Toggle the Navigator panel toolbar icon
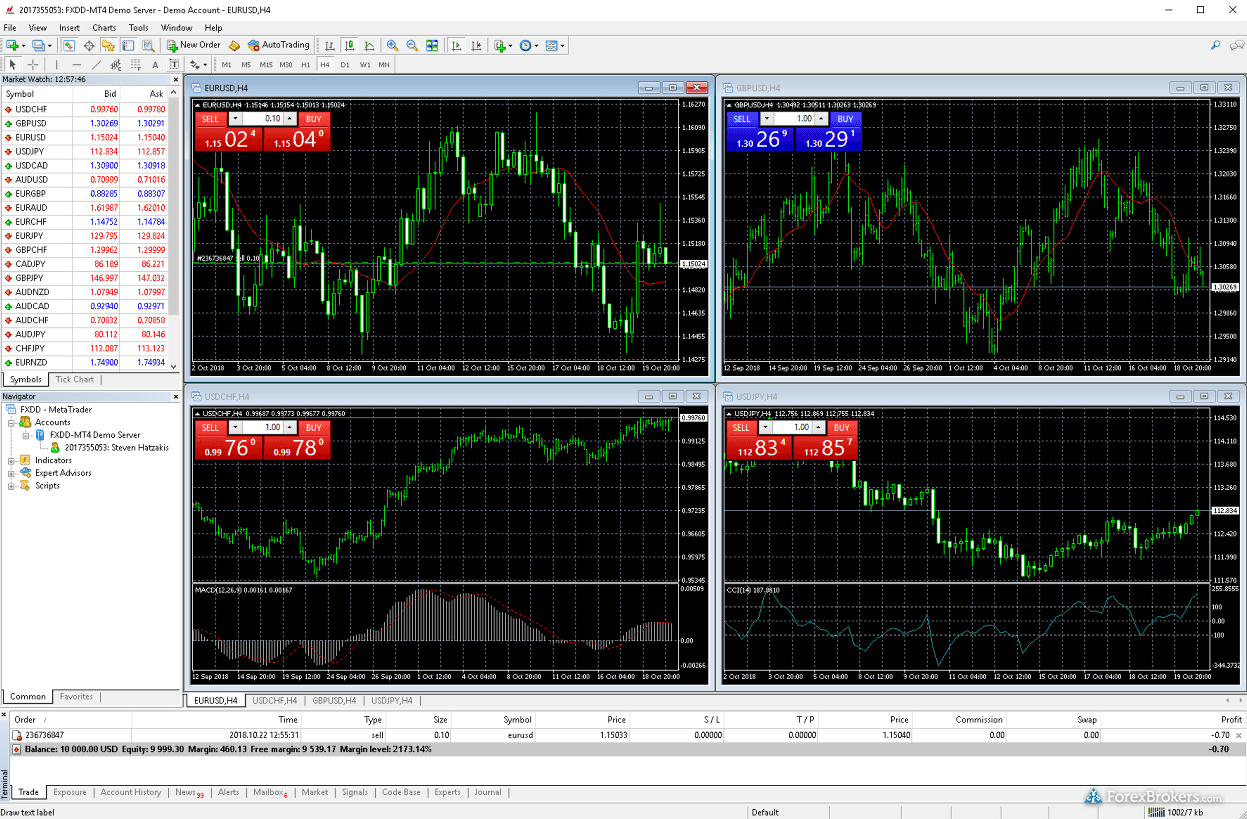This screenshot has height=819, width=1247. pyautogui.click(x=108, y=45)
